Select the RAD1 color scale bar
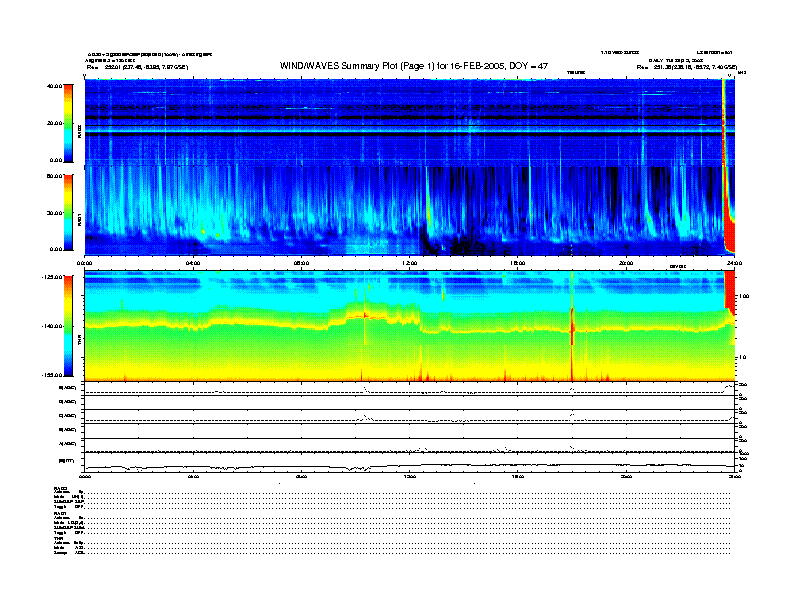 click(x=68, y=213)
